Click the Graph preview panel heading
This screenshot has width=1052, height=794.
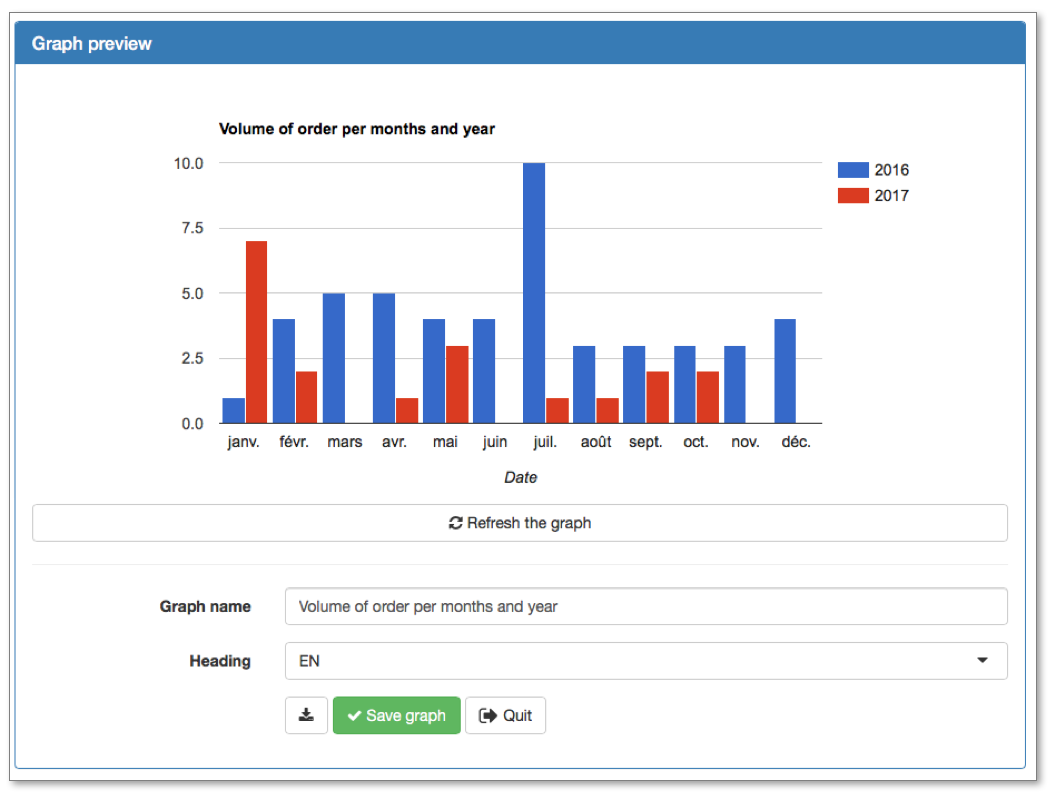pos(92,44)
